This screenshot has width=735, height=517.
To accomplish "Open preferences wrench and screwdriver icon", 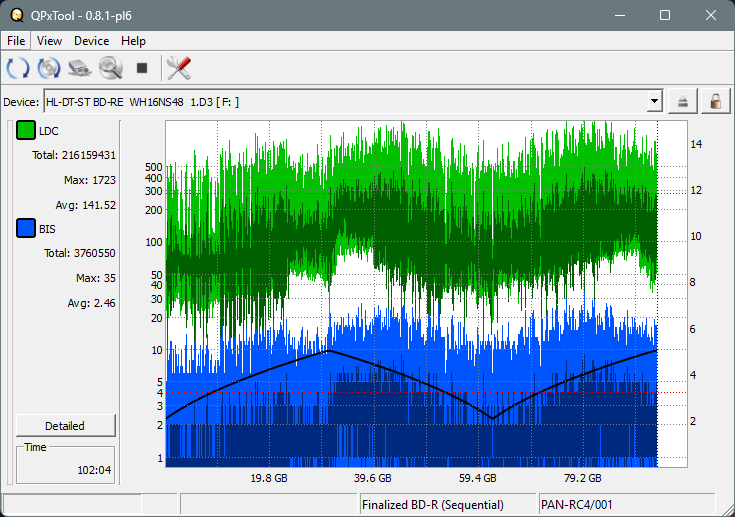I will (x=179, y=68).
